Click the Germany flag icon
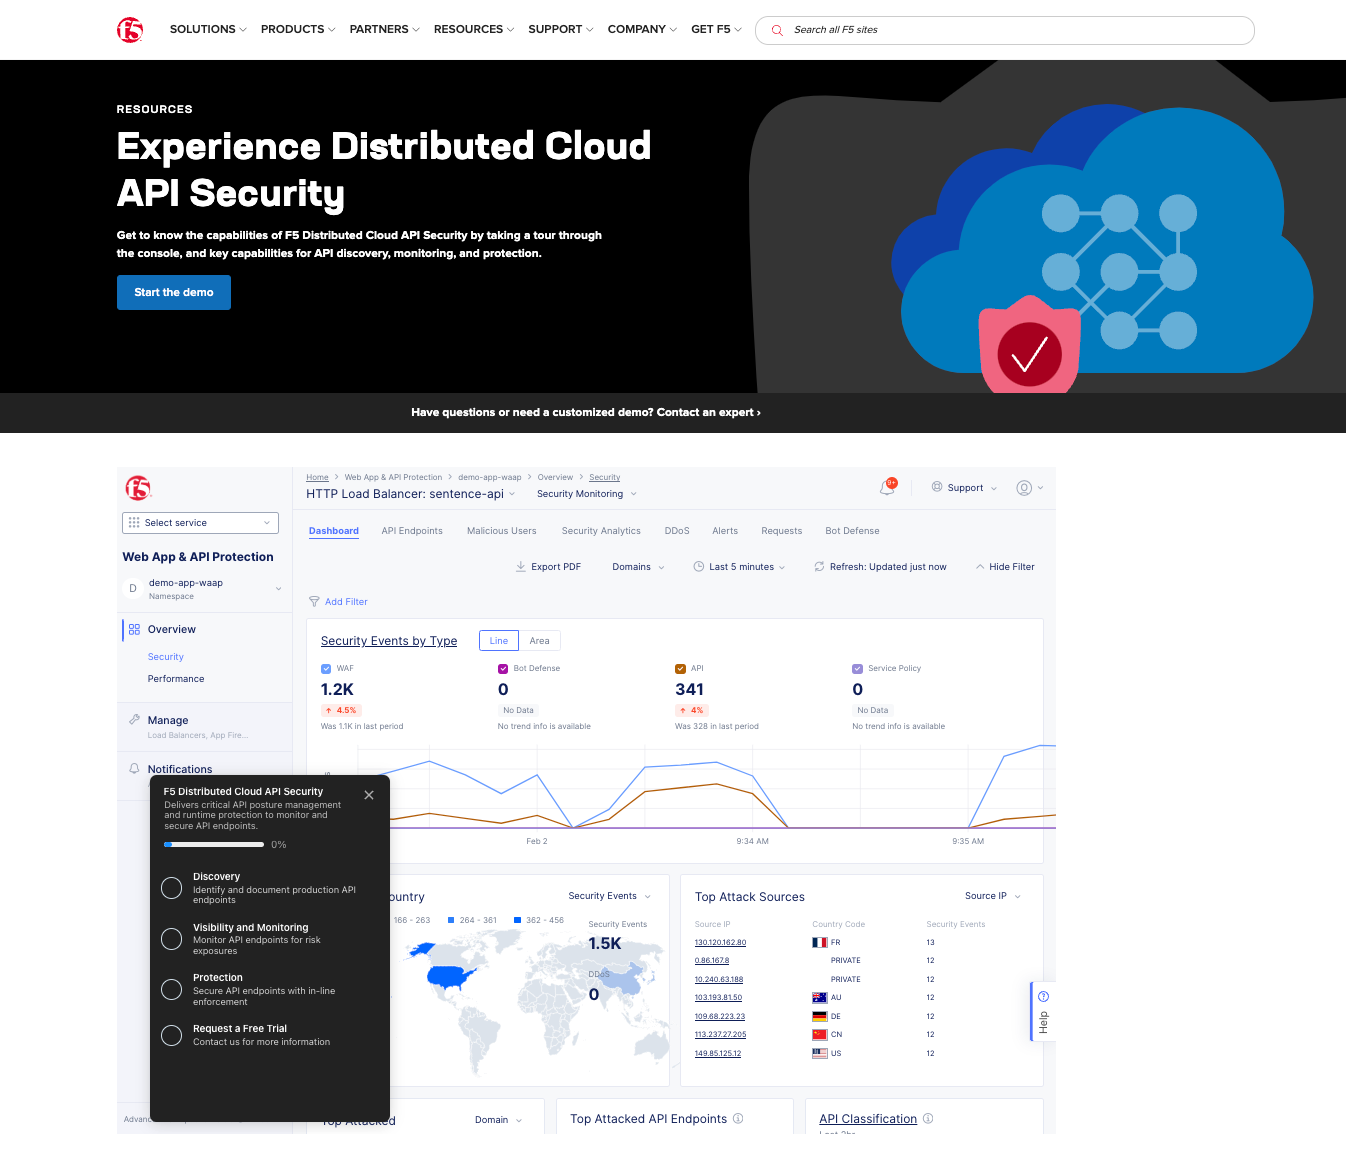Screen dimensions: 1346x1168 [819, 1016]
